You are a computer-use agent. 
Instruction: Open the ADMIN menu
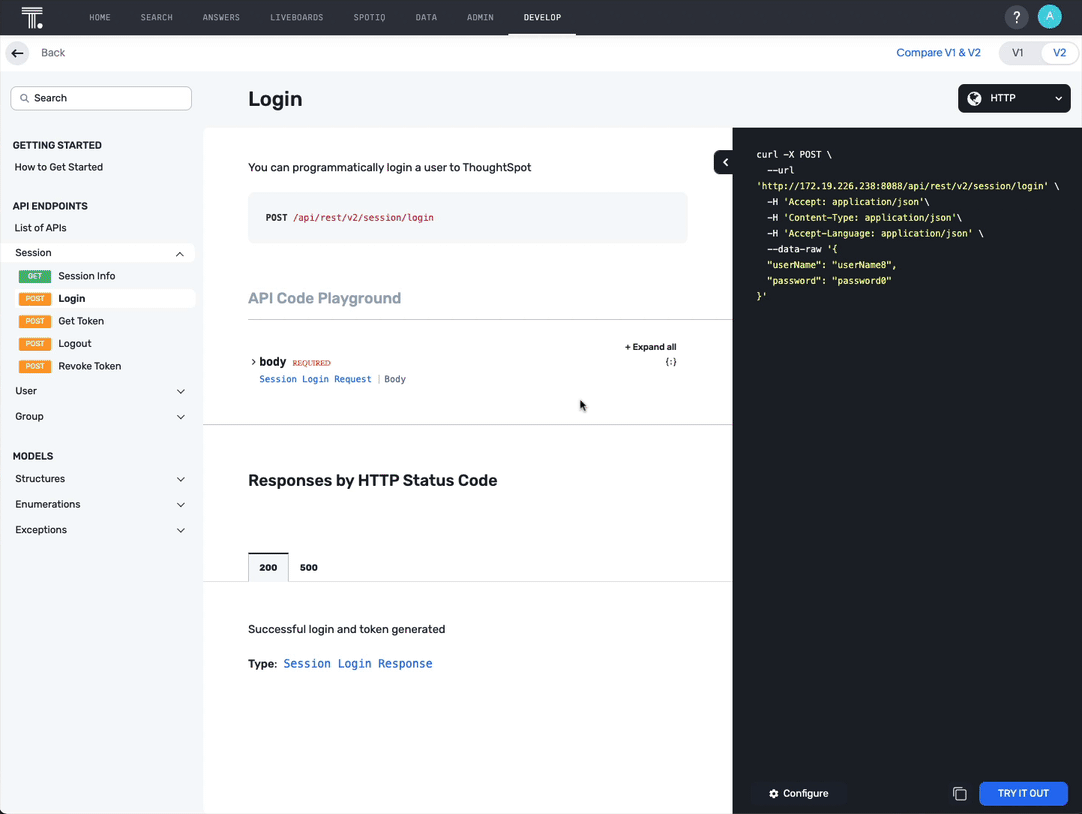480,18
